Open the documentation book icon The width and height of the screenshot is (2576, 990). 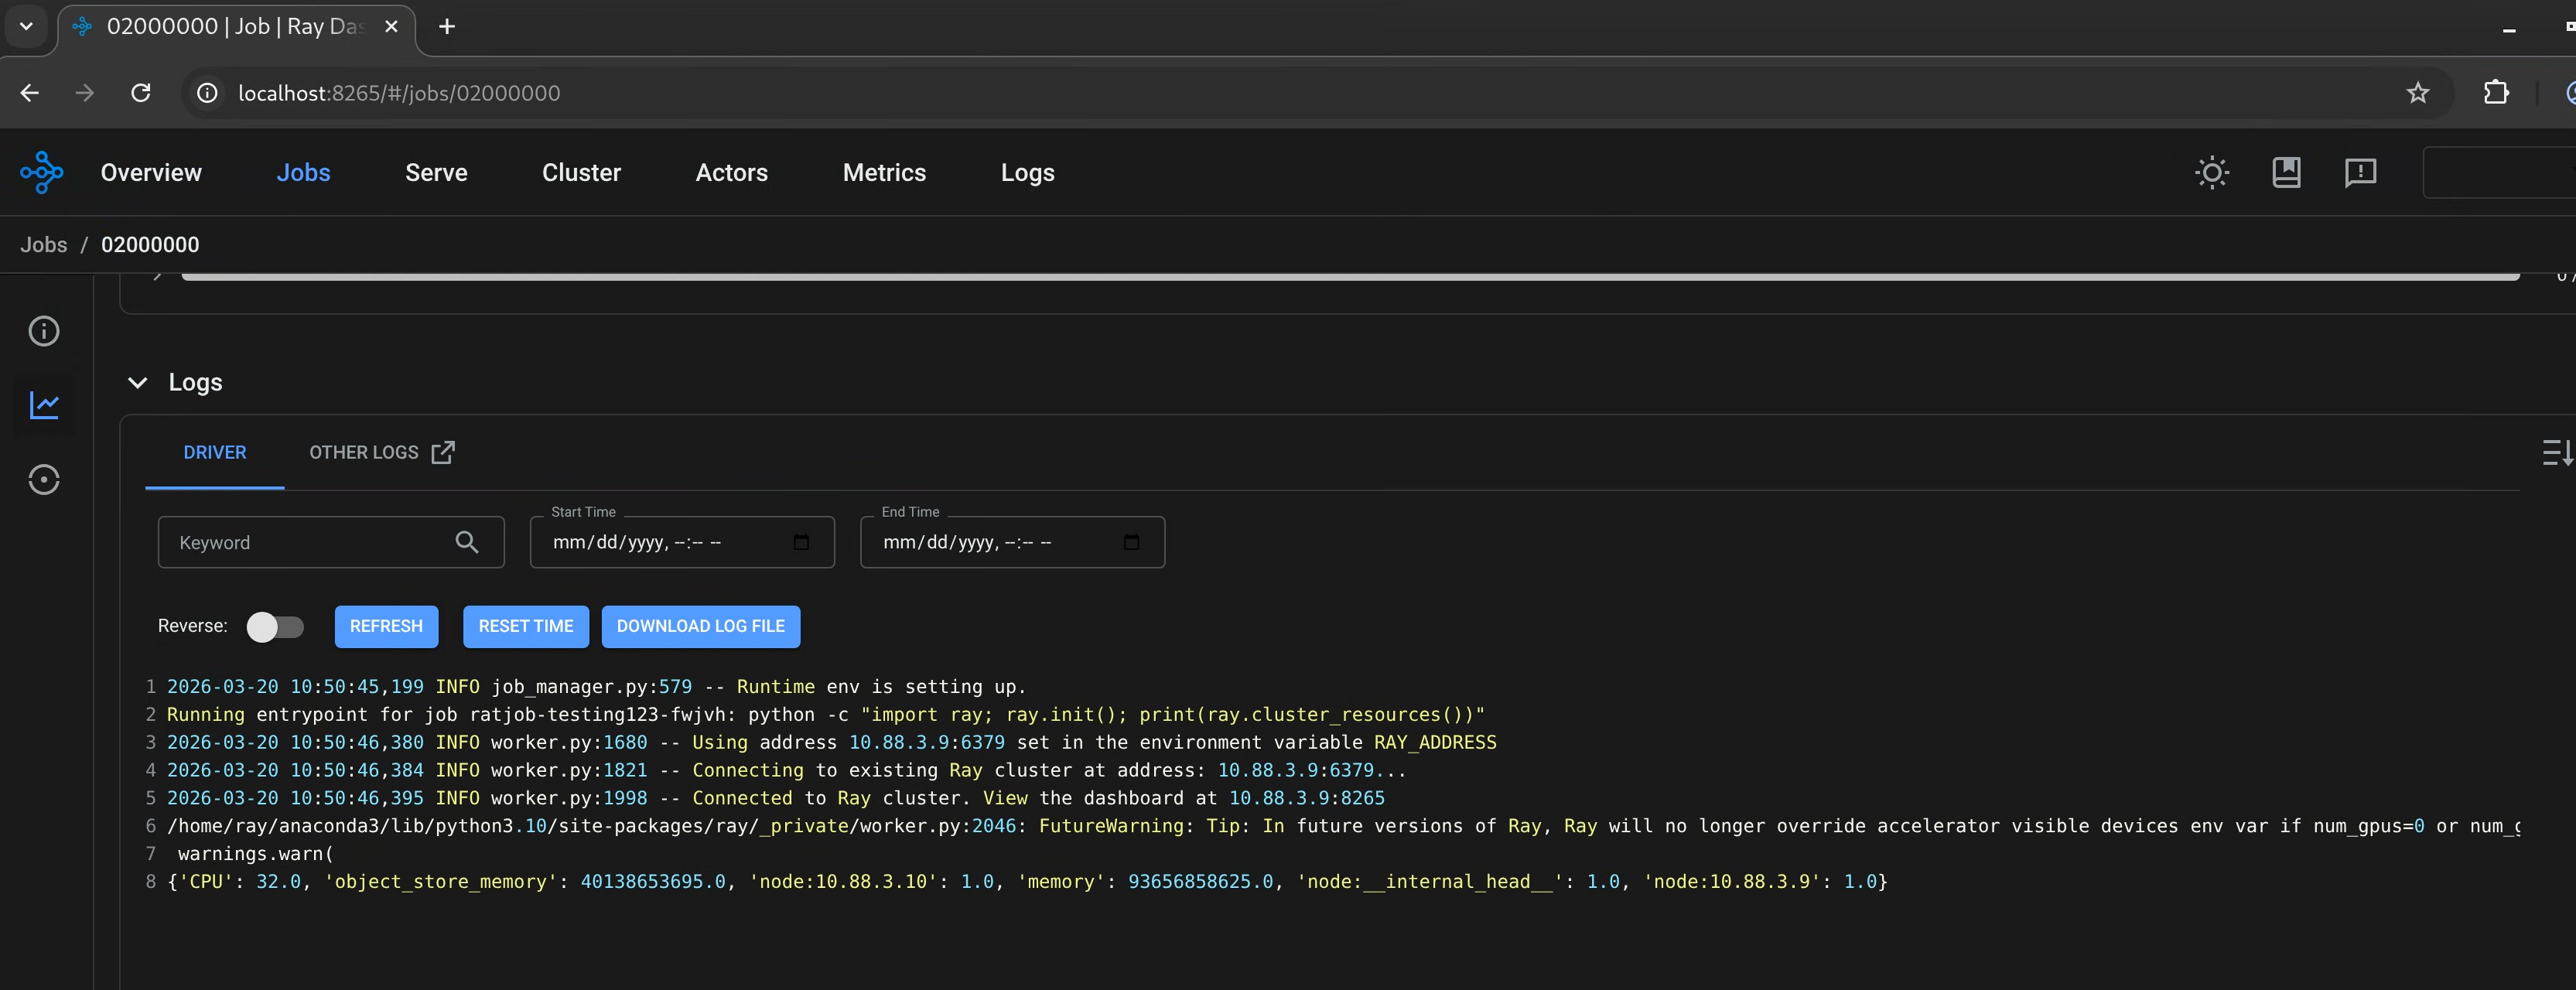2286,172
